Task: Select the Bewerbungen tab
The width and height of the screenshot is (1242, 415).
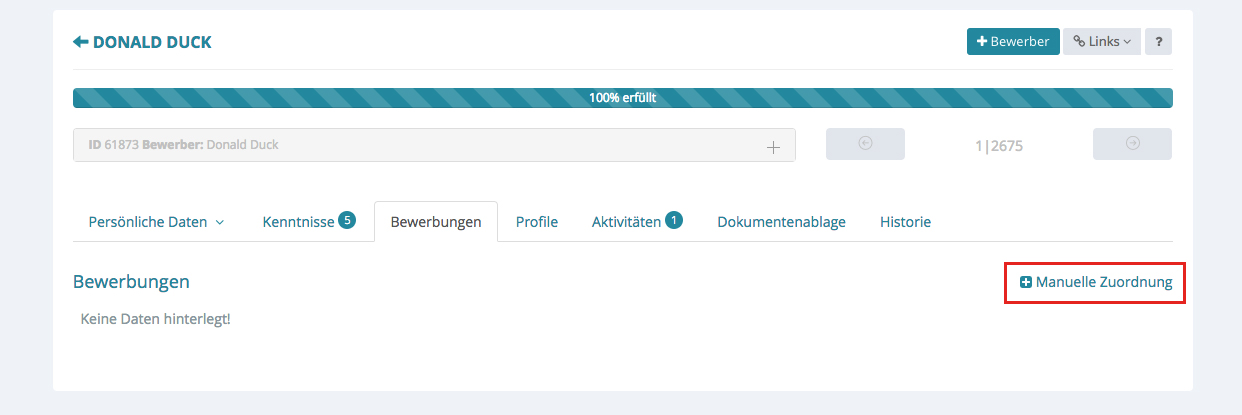Action: pyautogui.click(x=435, y=222)
